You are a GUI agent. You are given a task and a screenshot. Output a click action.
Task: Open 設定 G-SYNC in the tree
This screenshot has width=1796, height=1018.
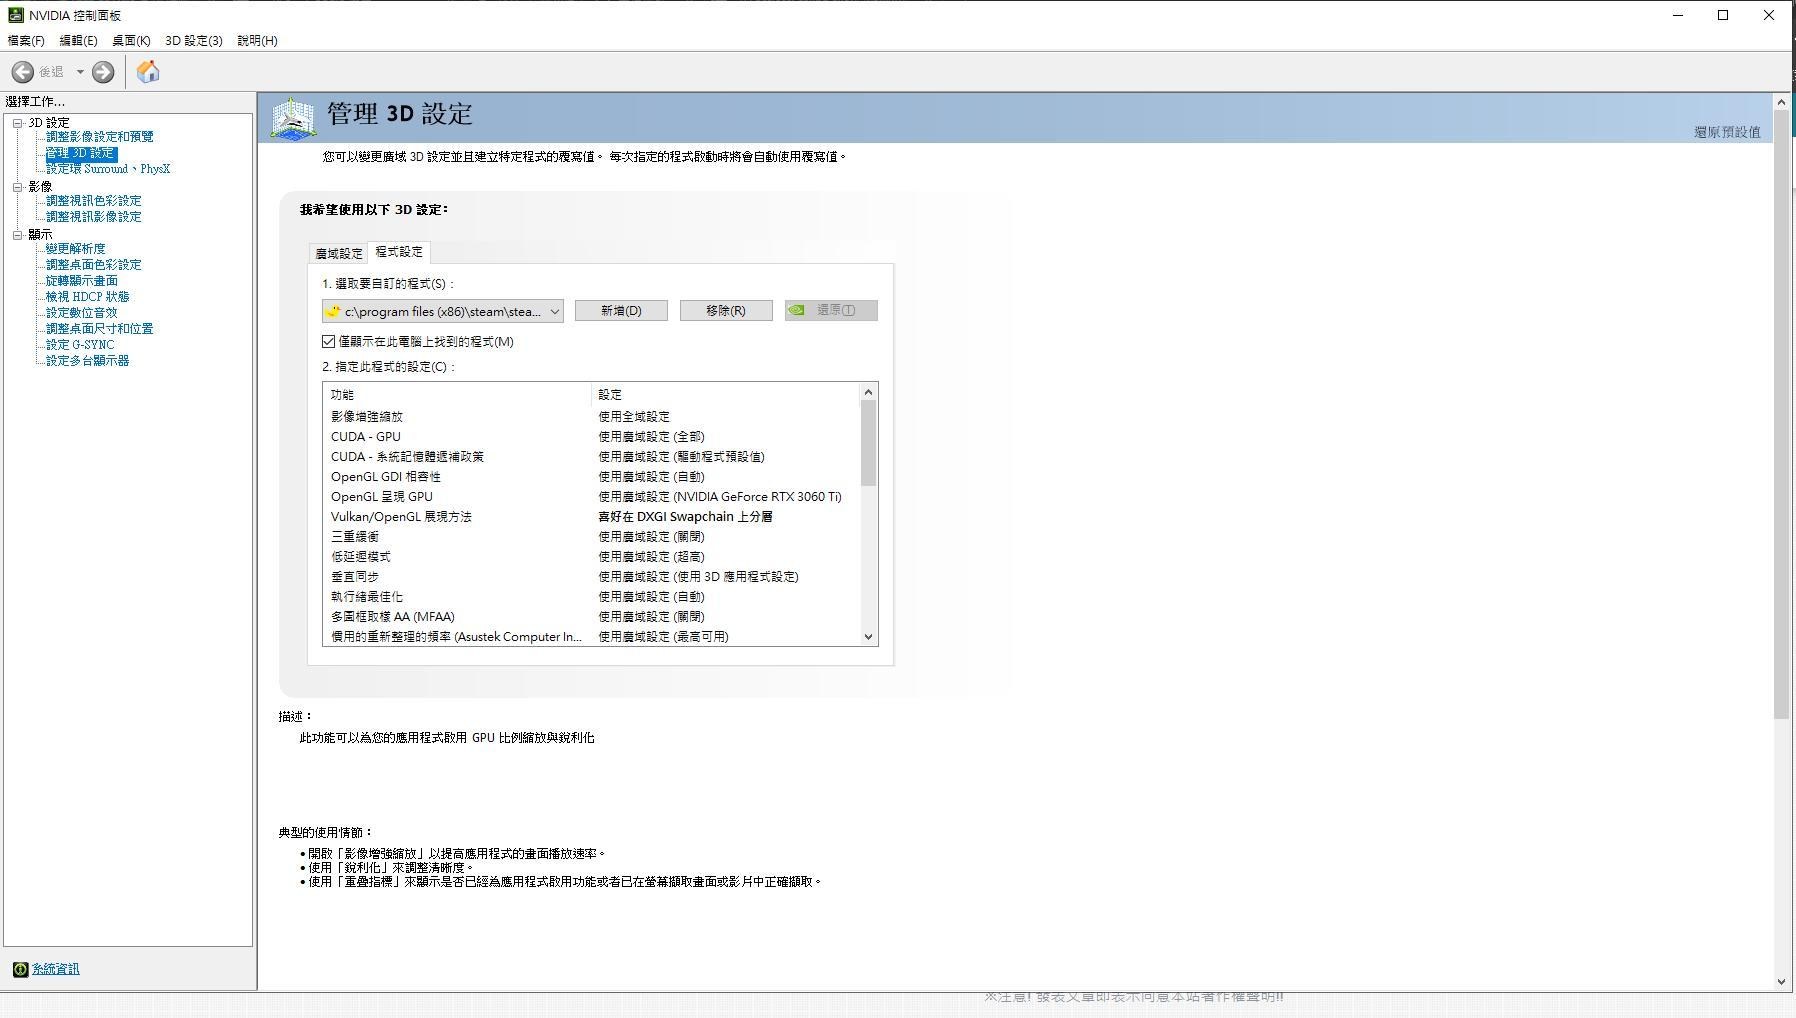click(x=80, y=345)
